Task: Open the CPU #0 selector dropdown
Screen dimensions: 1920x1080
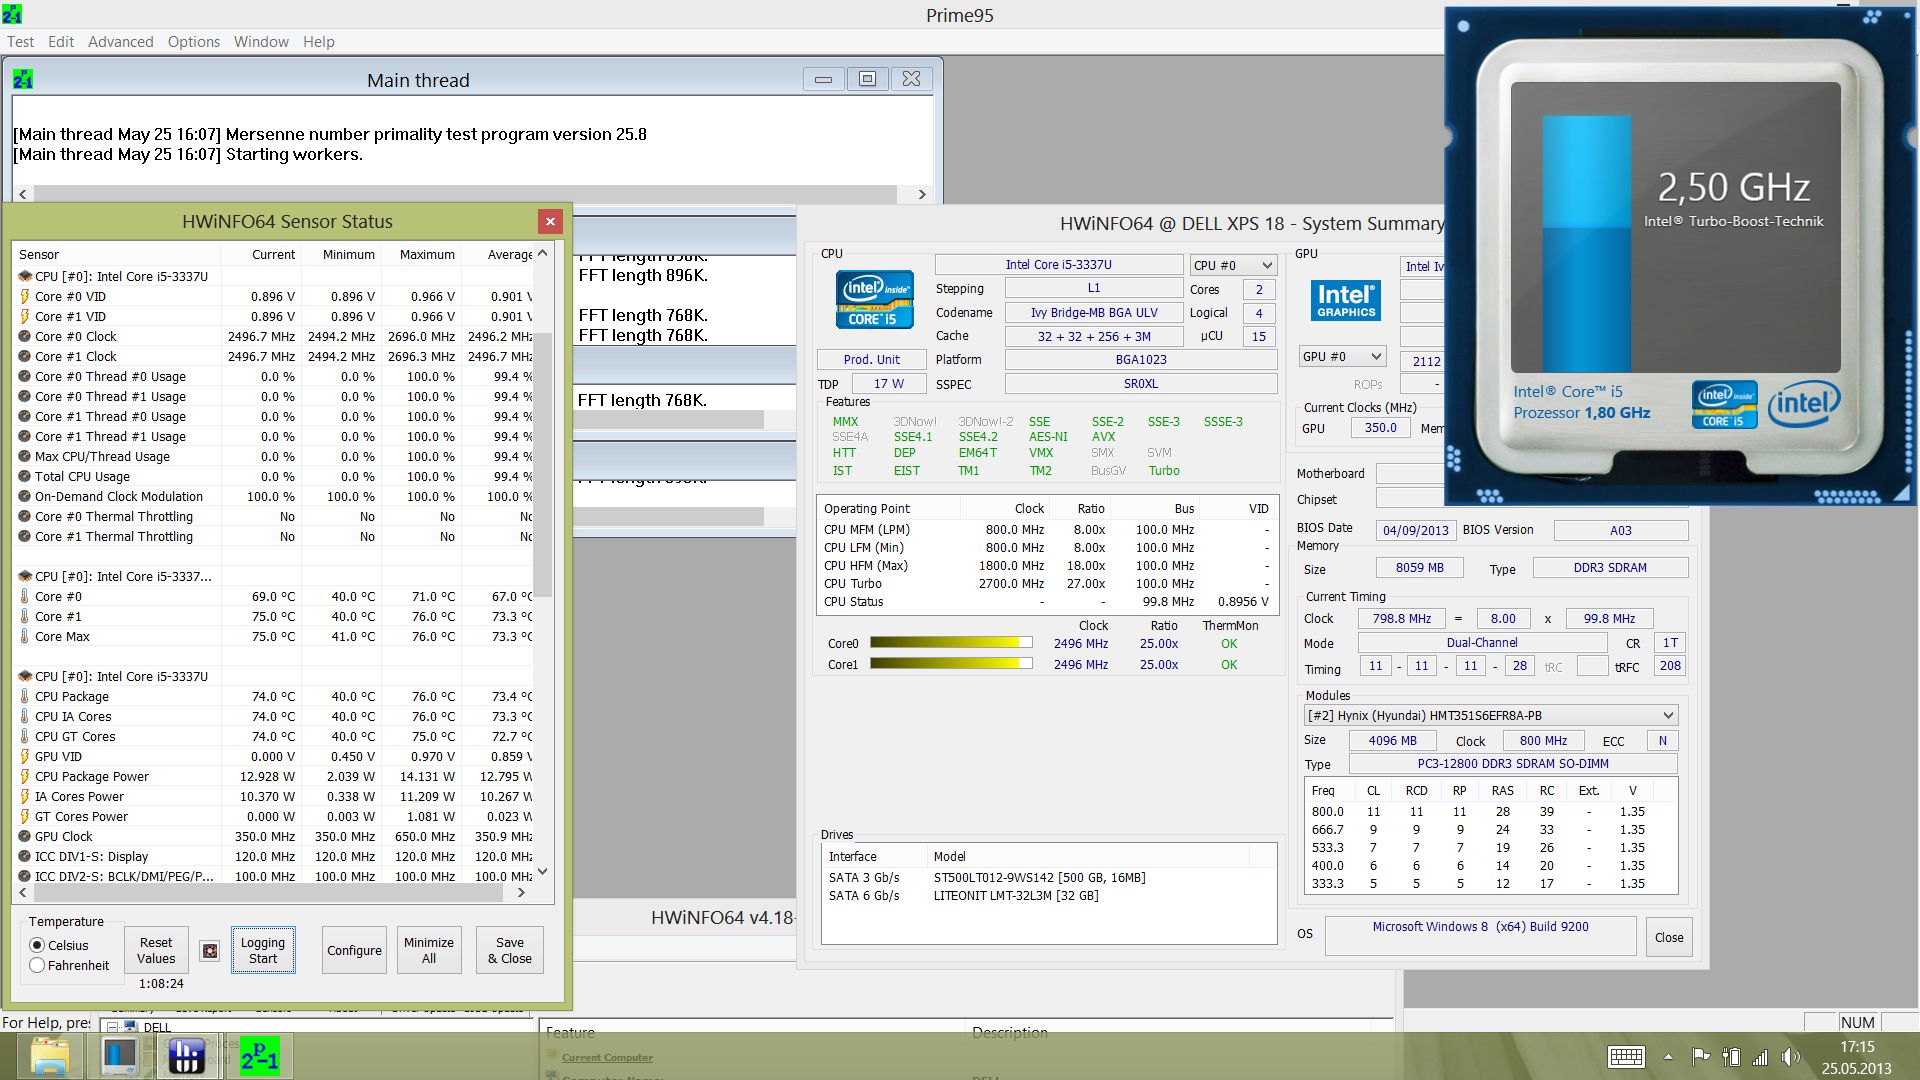Action: [x=1233, y=265]
